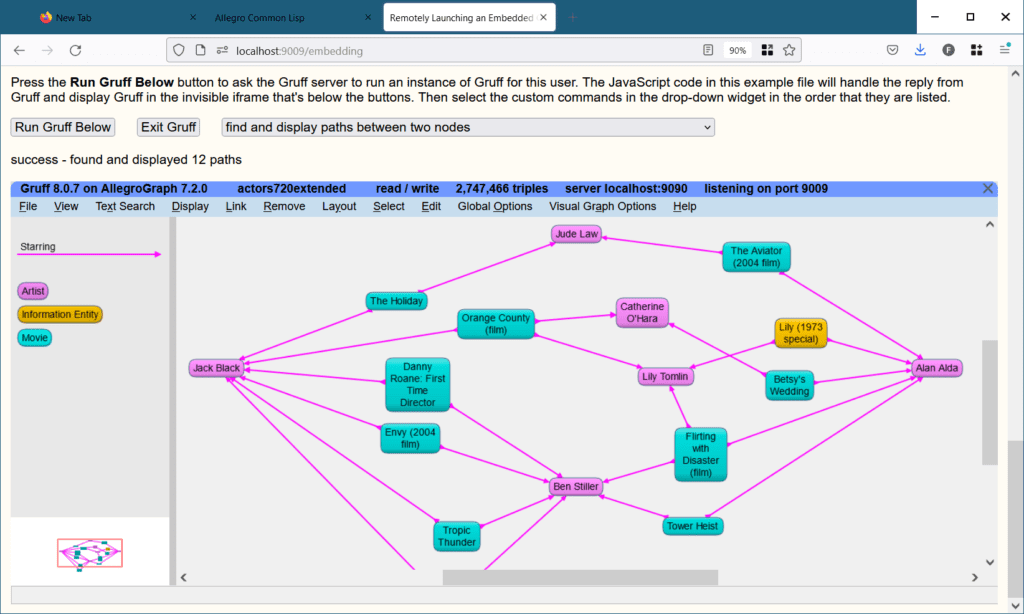Click the downloads icon in the Firefox toolbar

[920, 50]
